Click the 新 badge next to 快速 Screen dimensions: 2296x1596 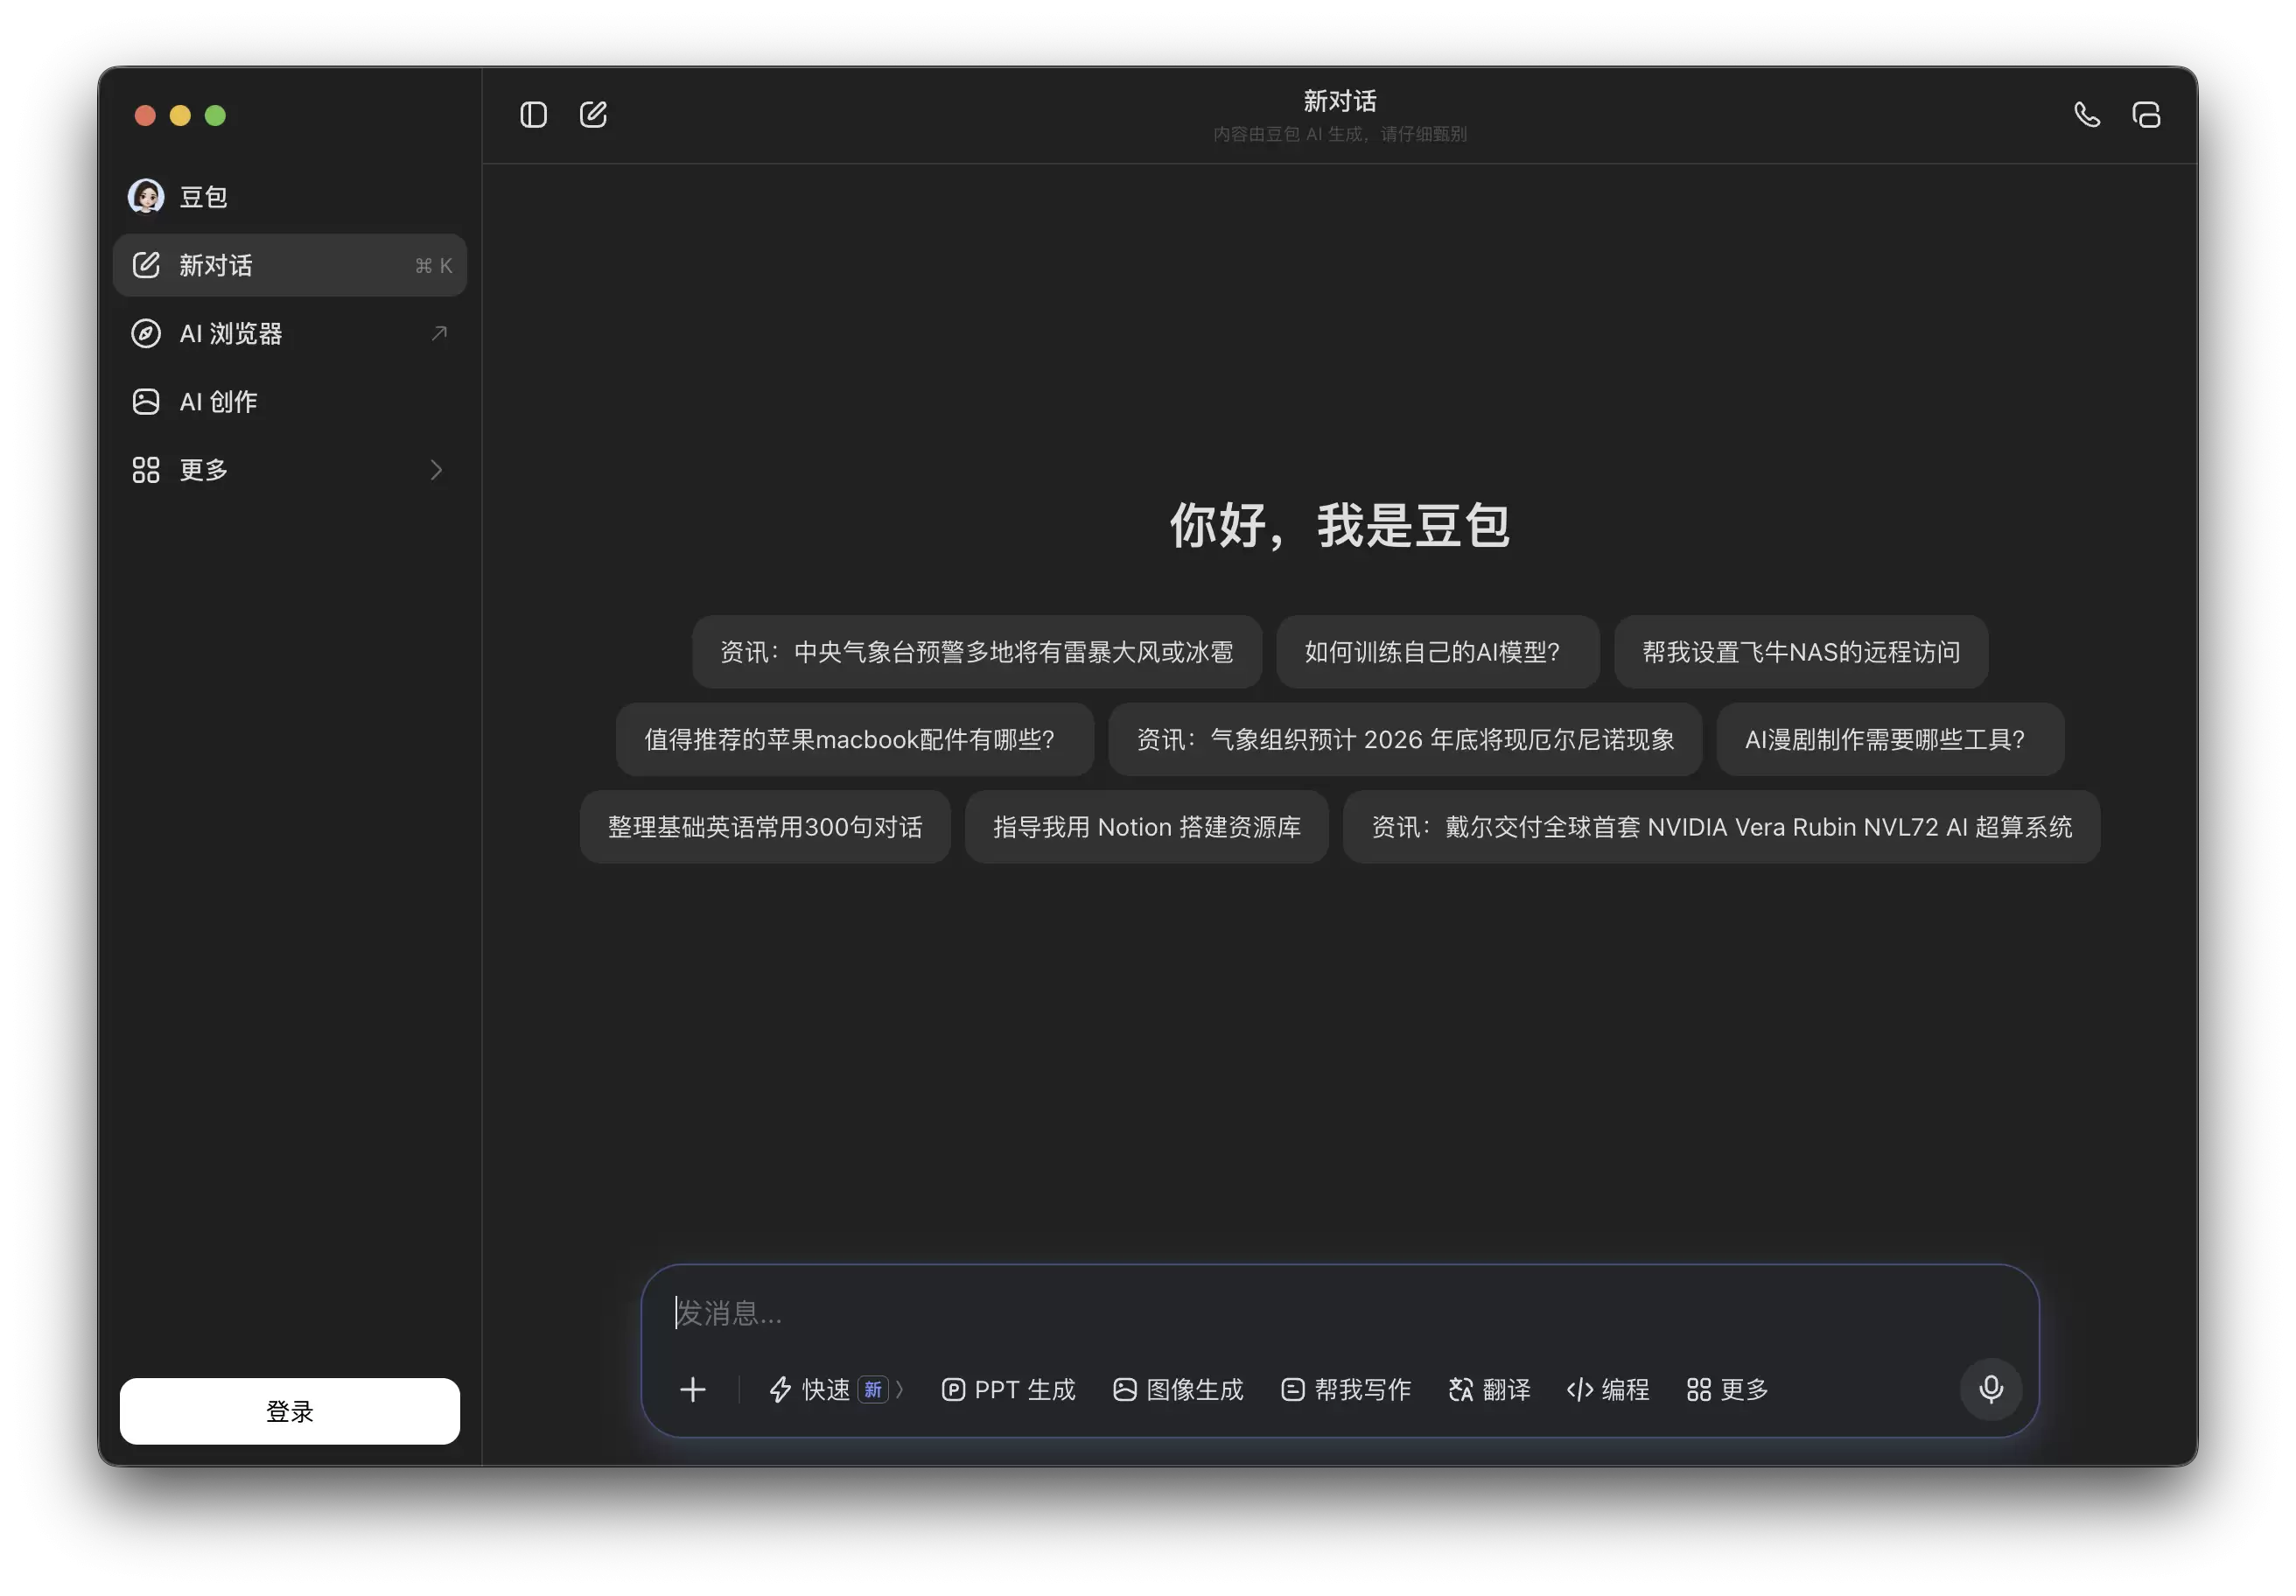coord(872,1389)
